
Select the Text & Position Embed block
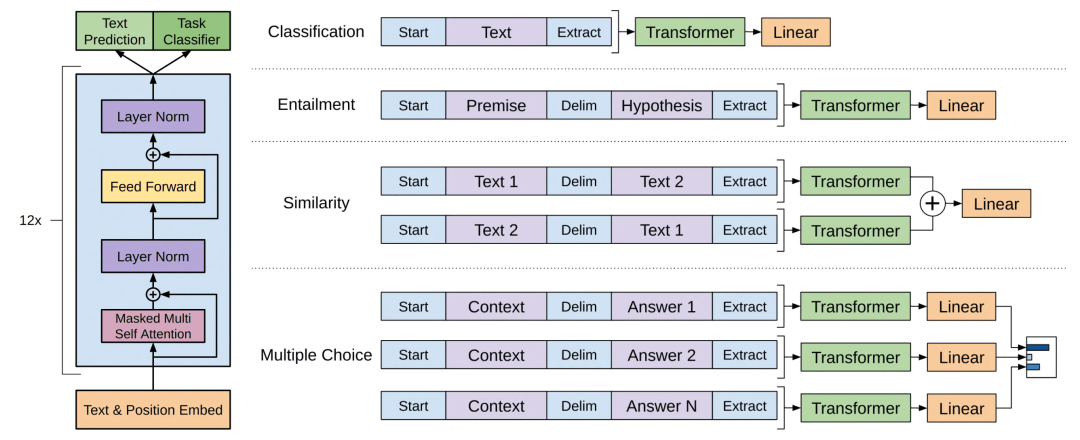coord(153,409)
